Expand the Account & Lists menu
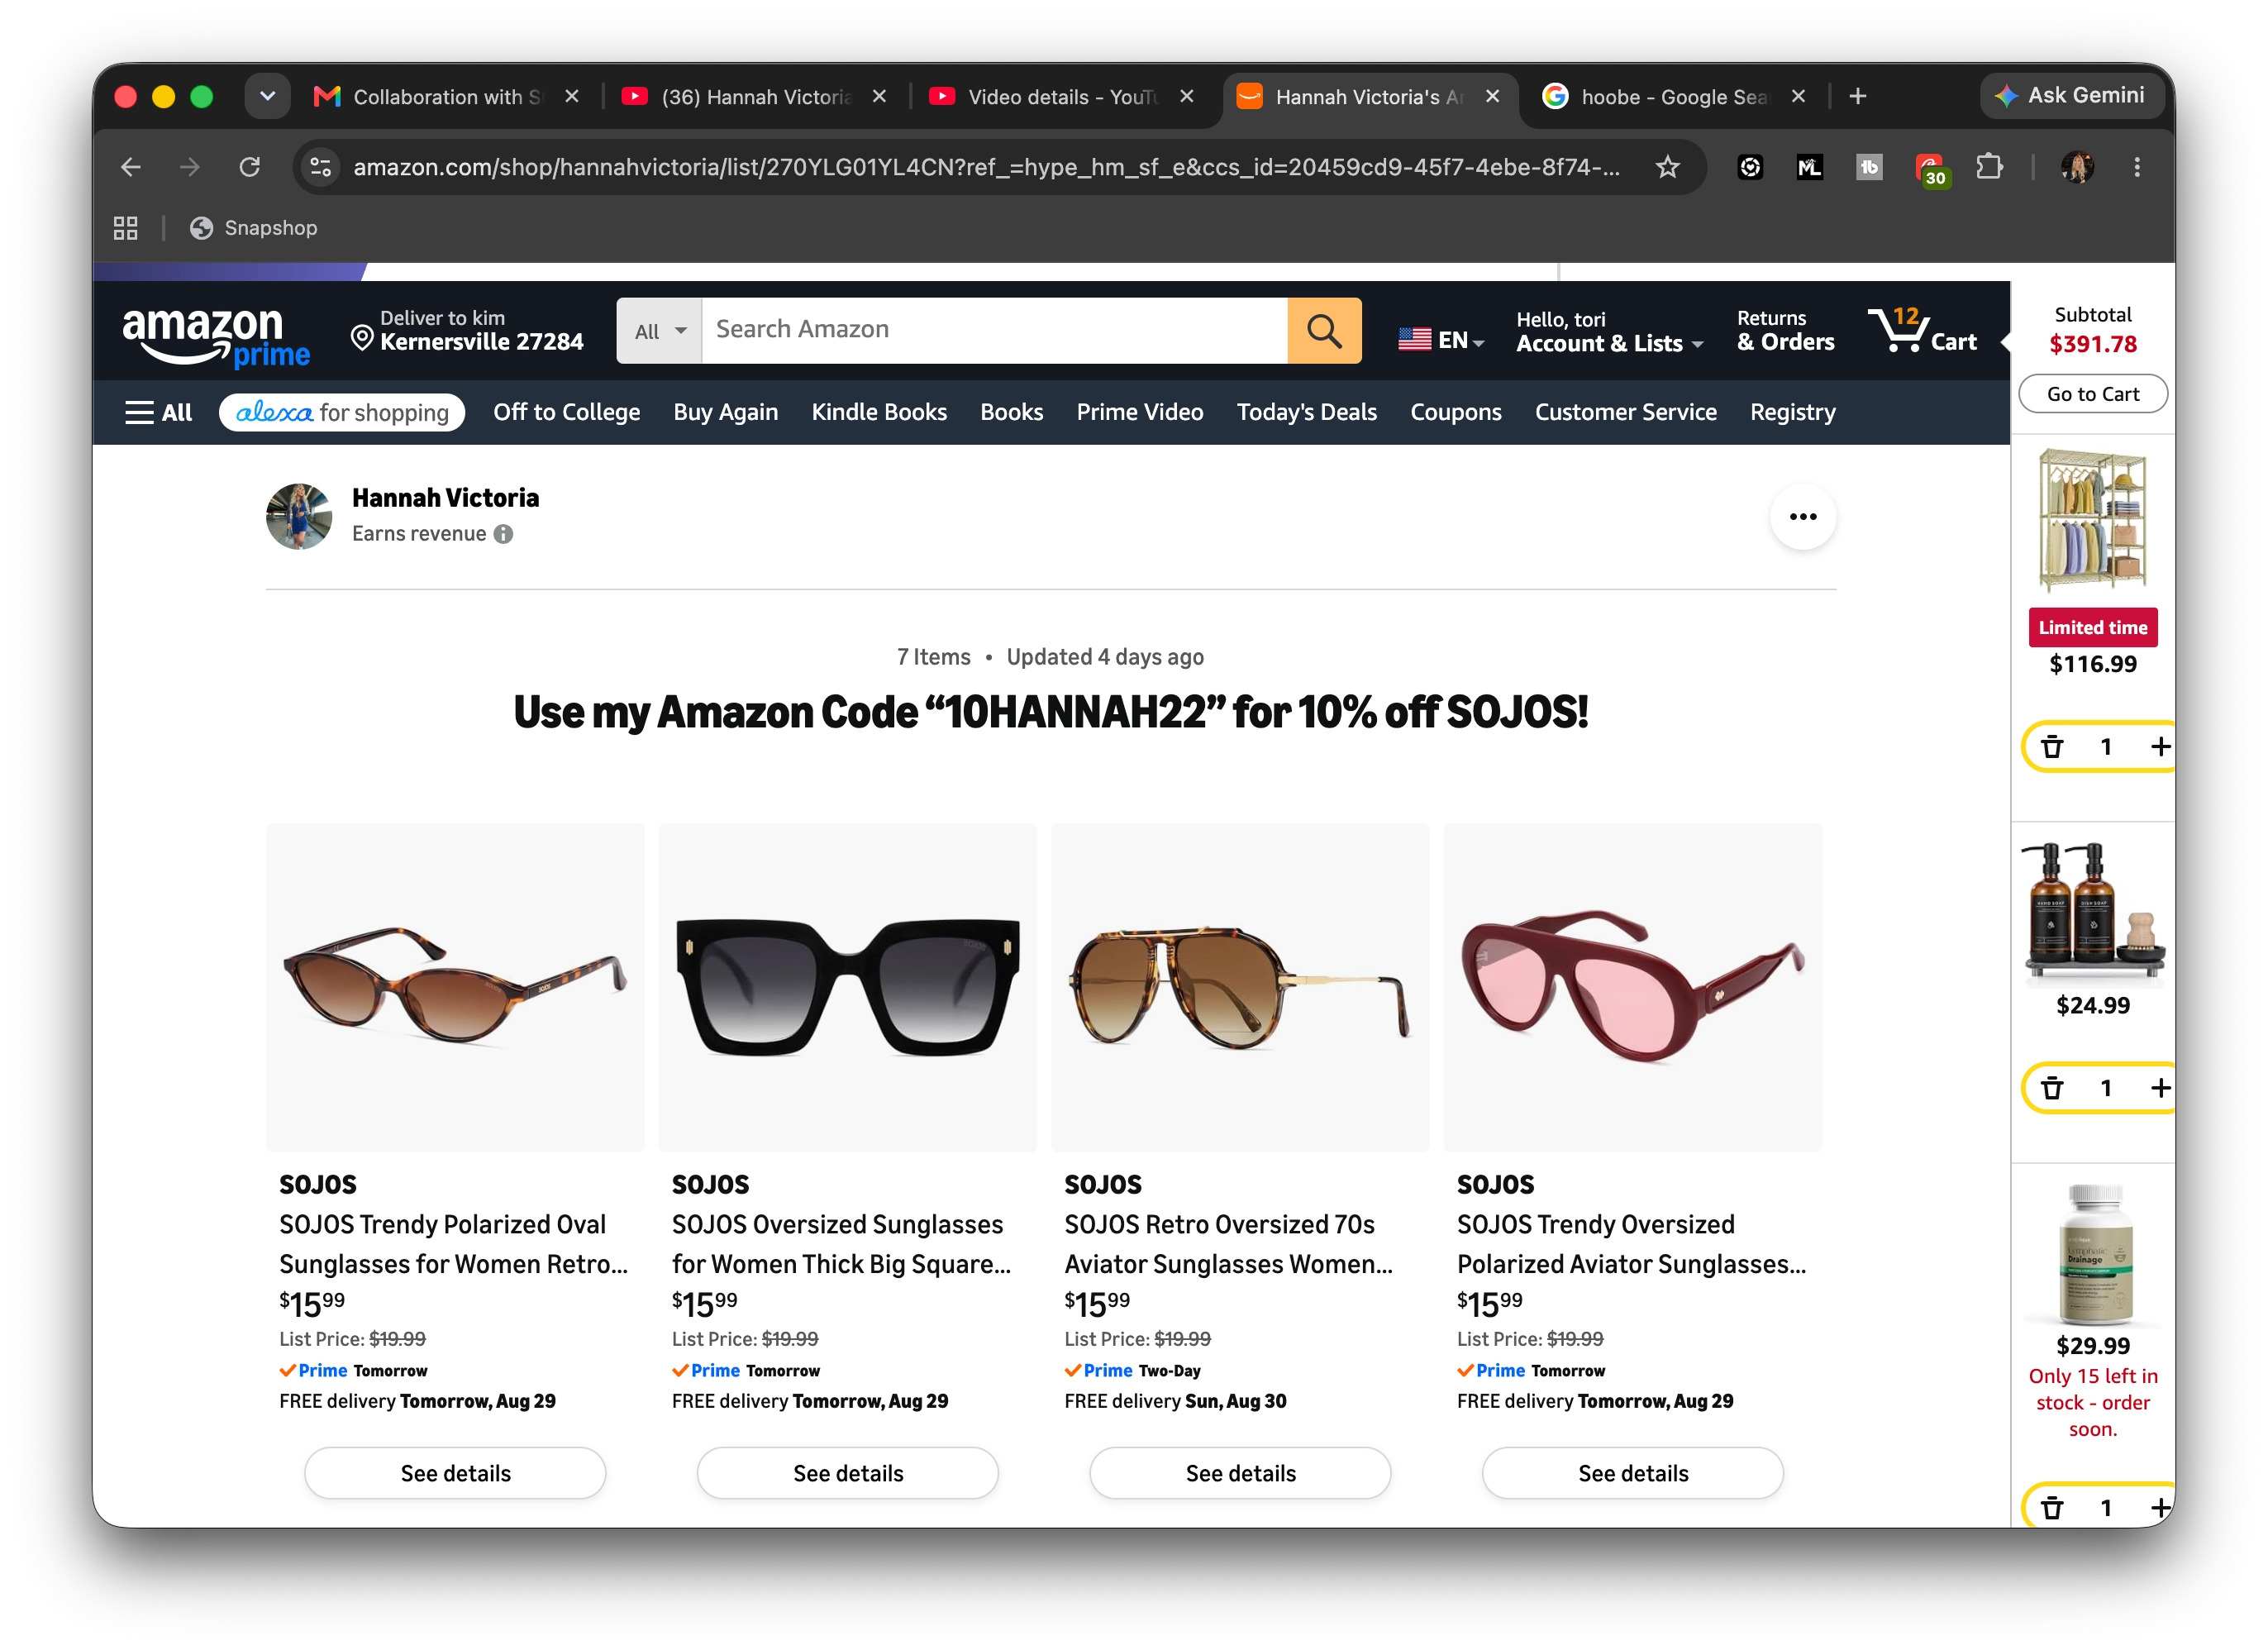This screenshot has width=2268, height=1650. [x=1609, y=332]
